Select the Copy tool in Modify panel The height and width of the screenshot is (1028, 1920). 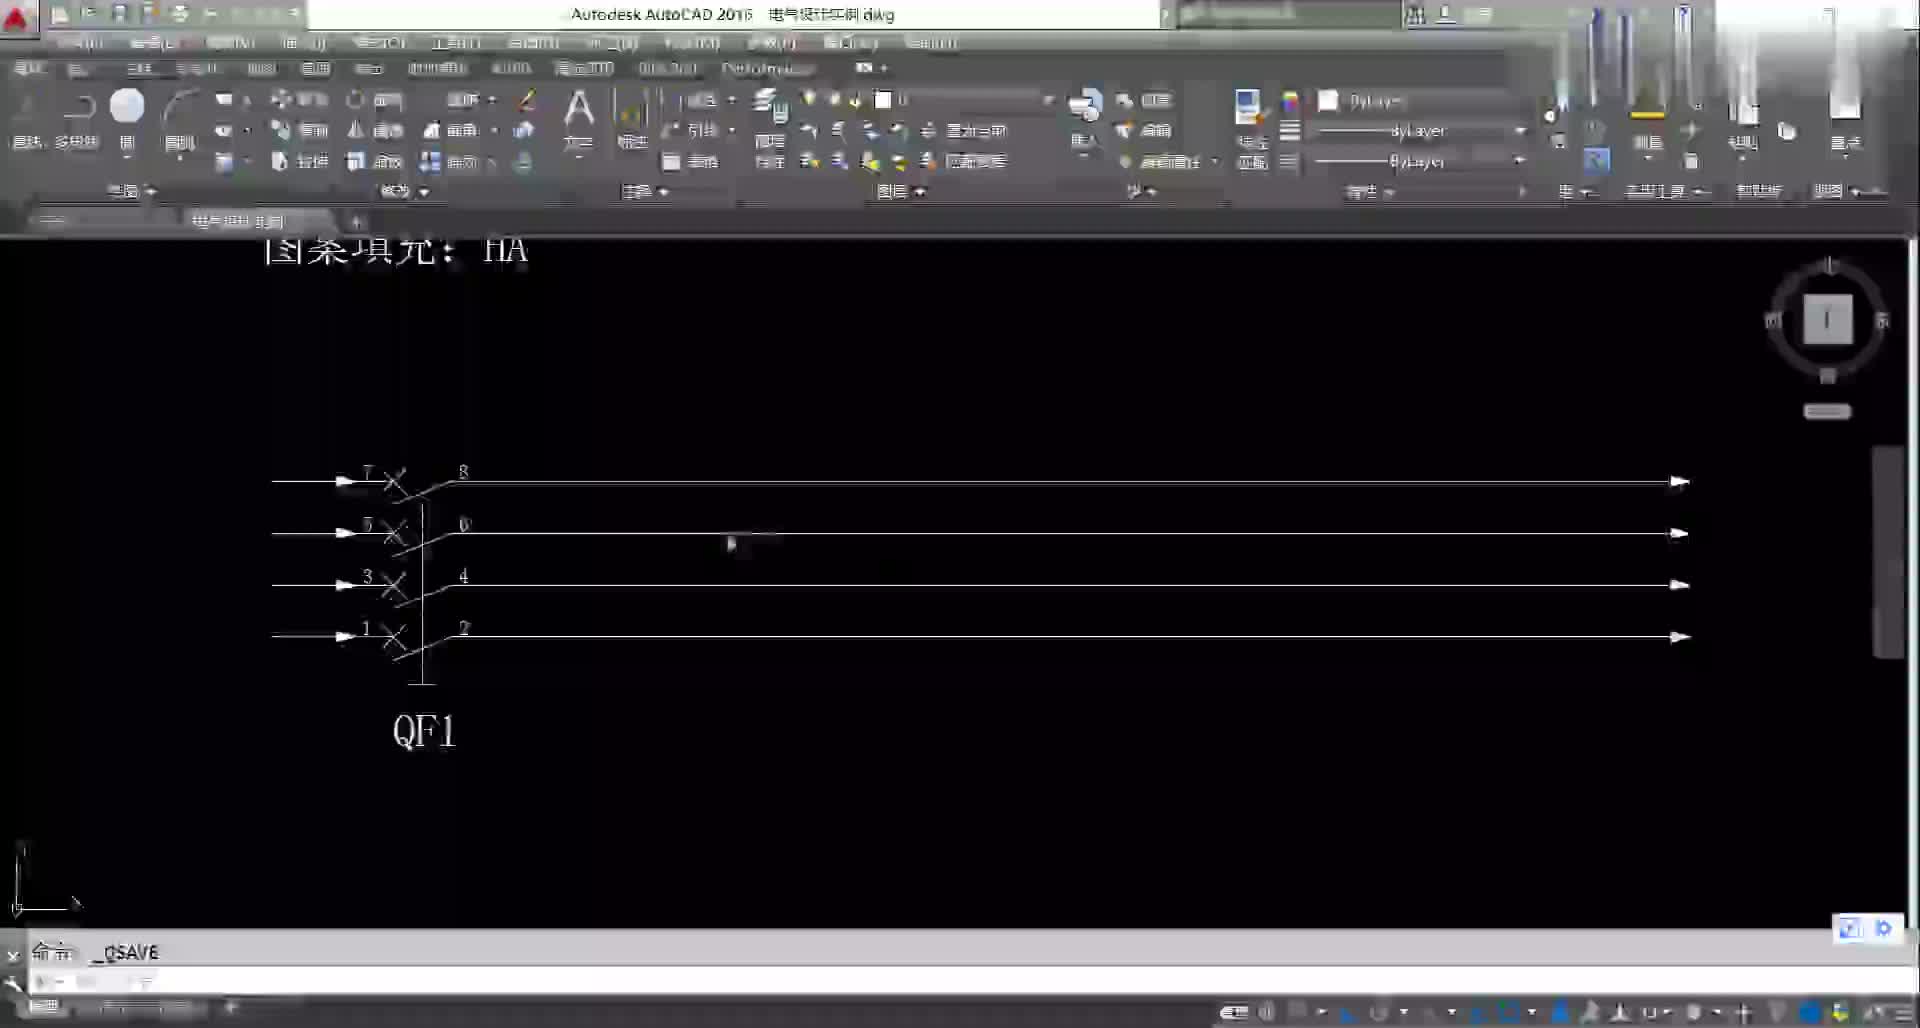[299, 130]
